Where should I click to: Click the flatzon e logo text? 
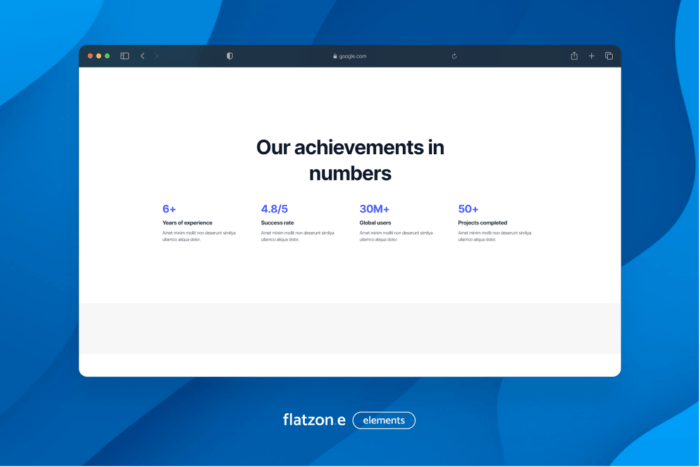click(314, 420)
